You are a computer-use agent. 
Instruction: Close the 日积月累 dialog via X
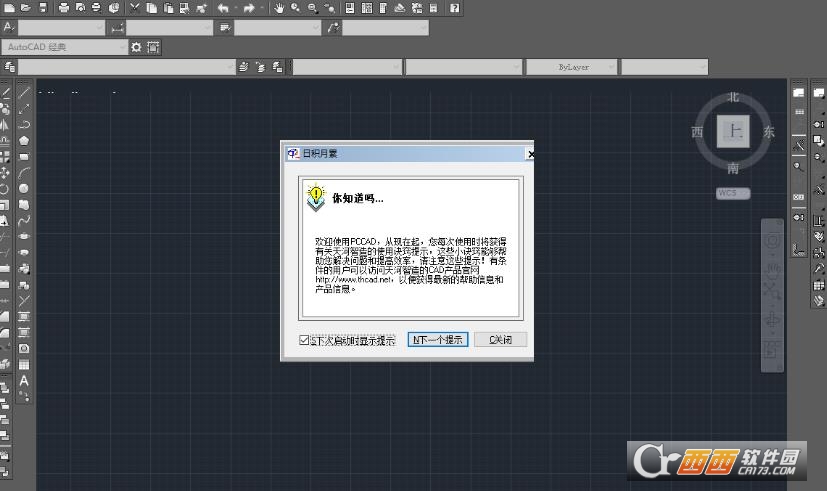(x=530, y=154)
